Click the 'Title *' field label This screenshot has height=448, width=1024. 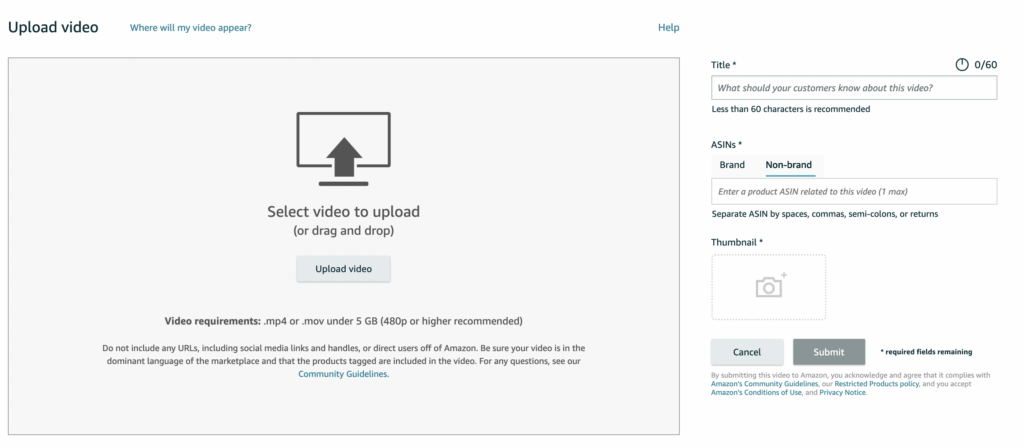click(x=724, y=65)
